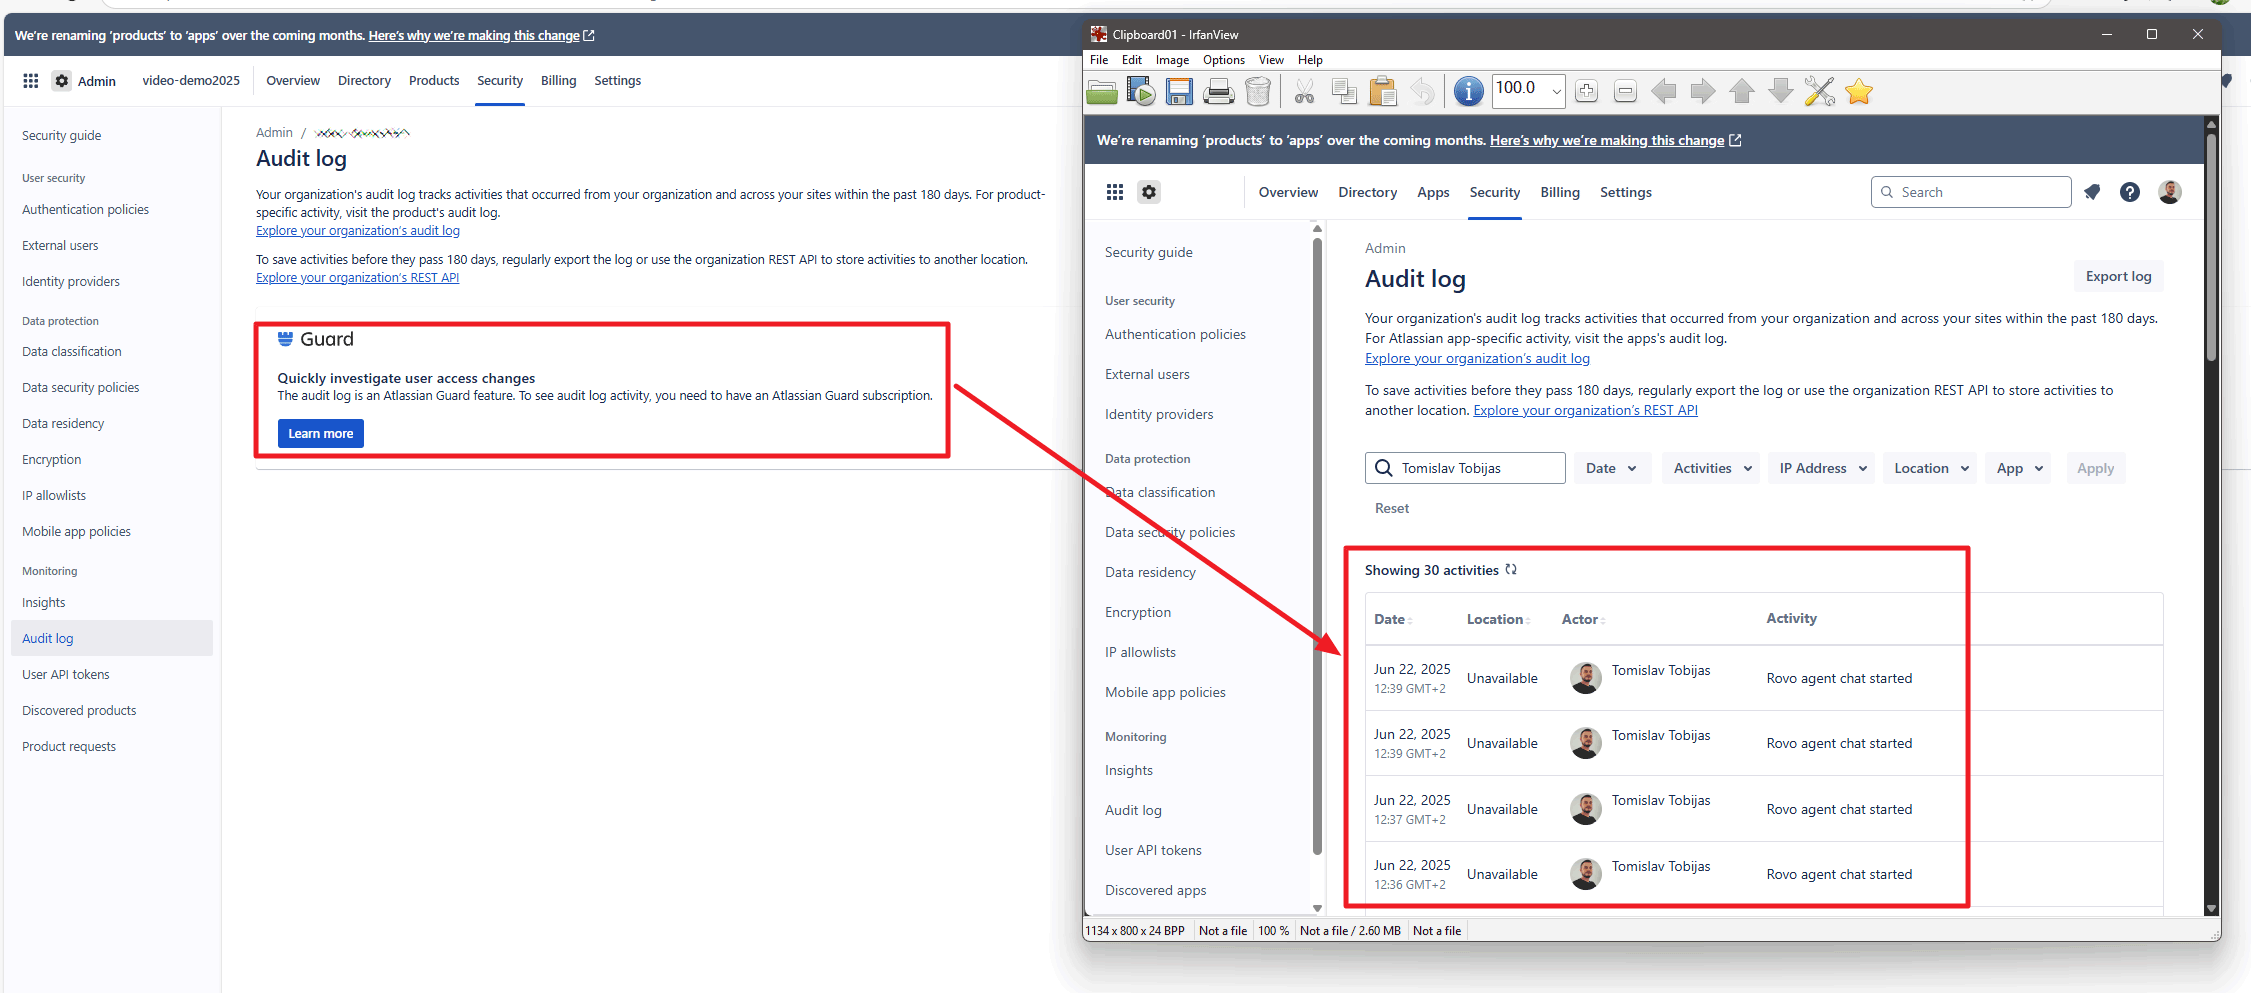2251x993 pixels.
Task: Open a file using the folder icon
Action: (x=1102, y=91)
